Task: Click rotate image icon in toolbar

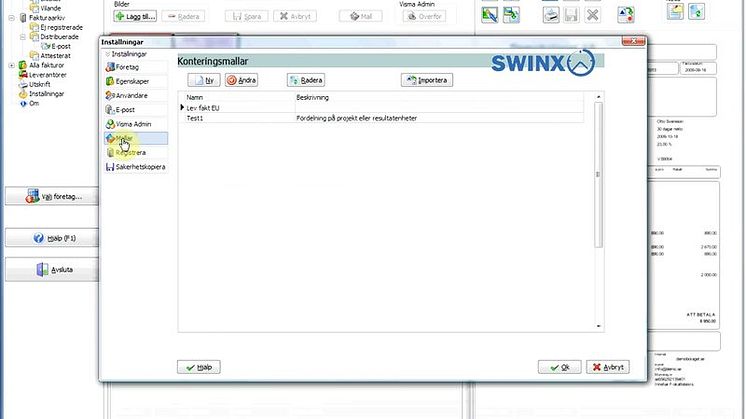Action: (x=626, y=15)
